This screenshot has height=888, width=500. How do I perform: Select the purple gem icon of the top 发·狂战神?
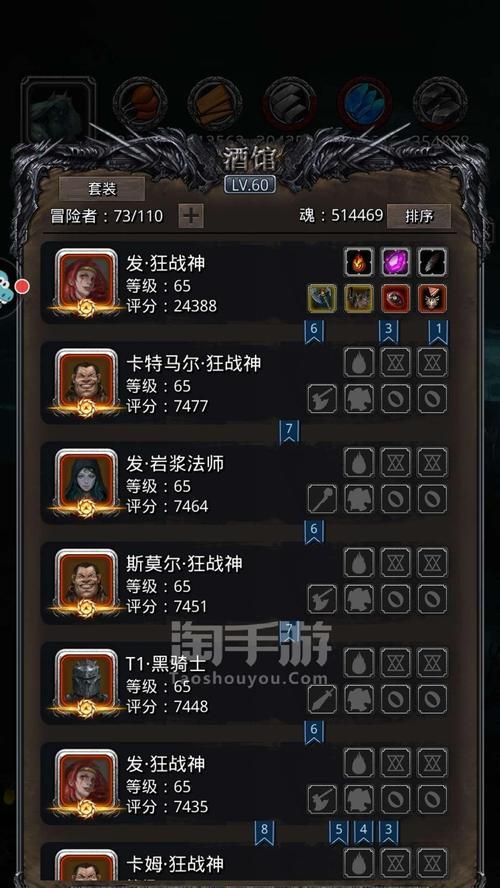[x=395, y=263]
